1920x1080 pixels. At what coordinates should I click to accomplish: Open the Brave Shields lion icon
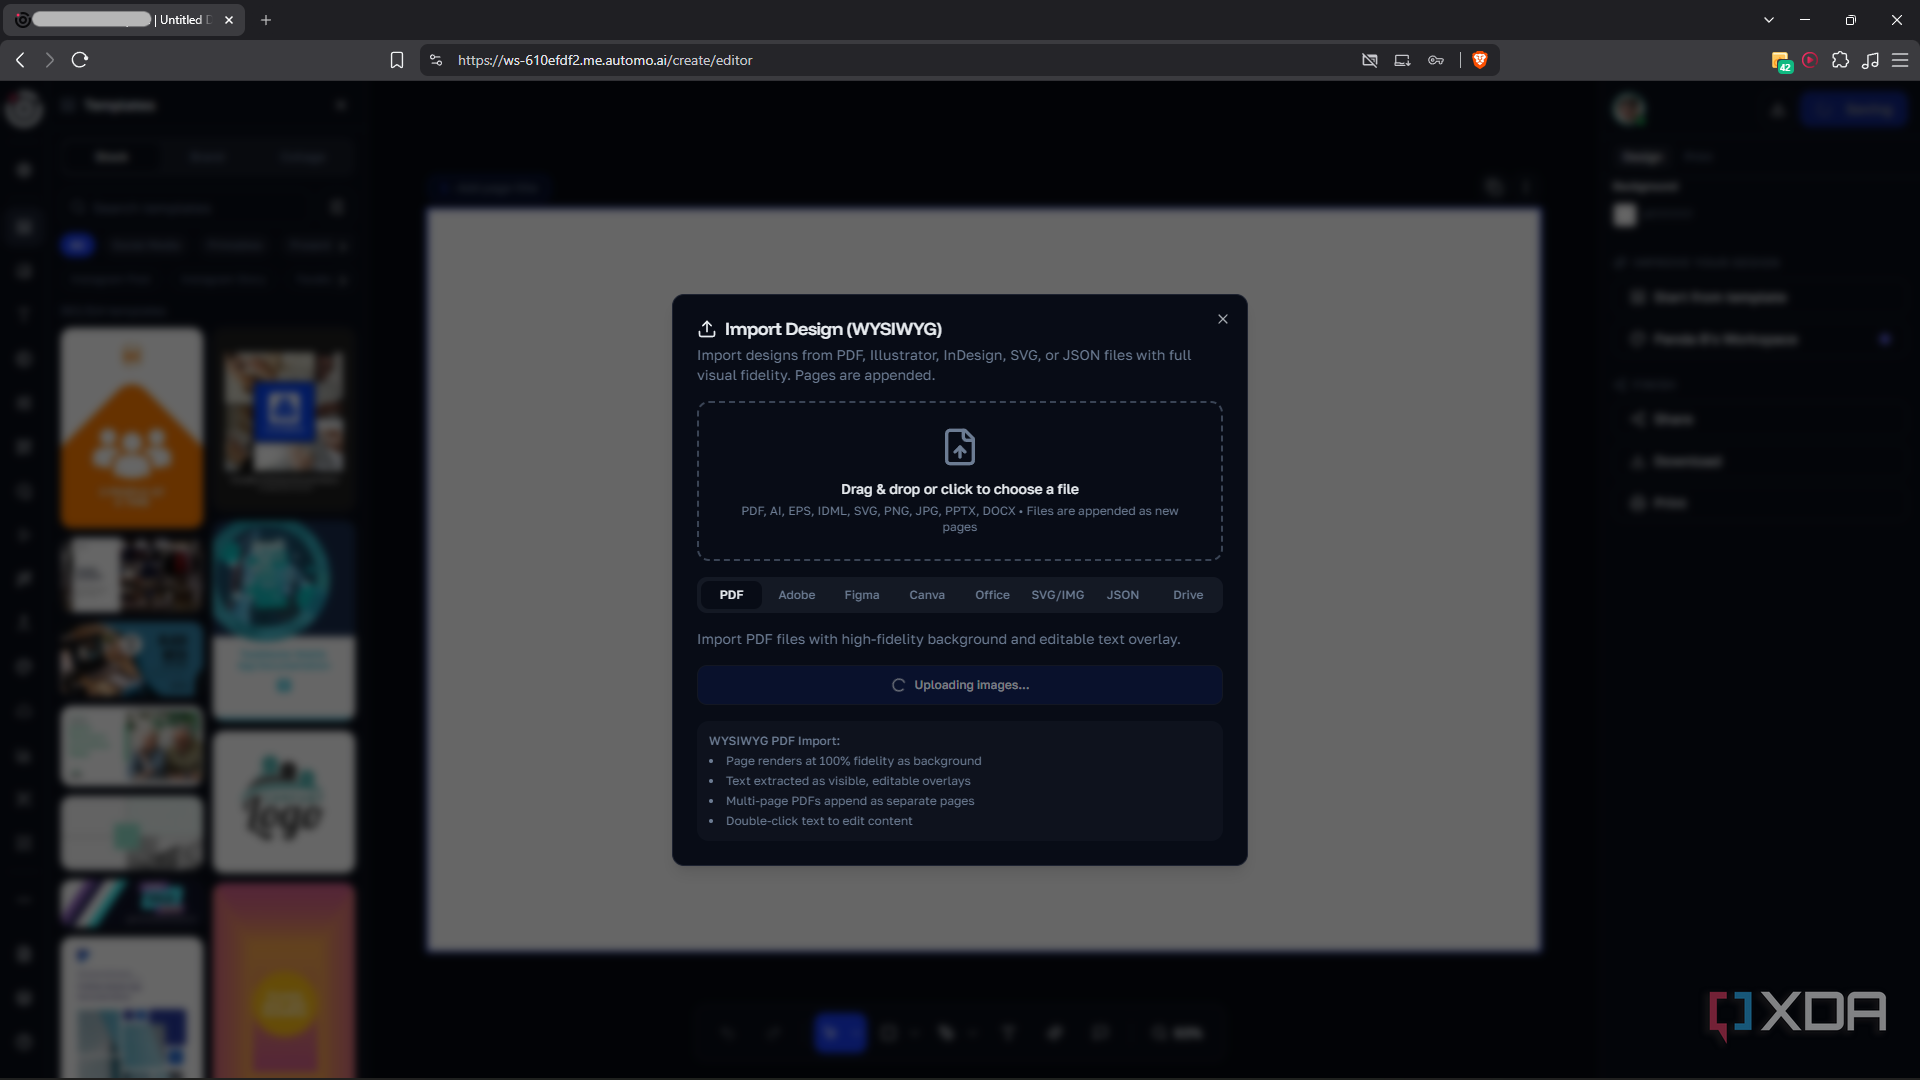pos(1480,60)
